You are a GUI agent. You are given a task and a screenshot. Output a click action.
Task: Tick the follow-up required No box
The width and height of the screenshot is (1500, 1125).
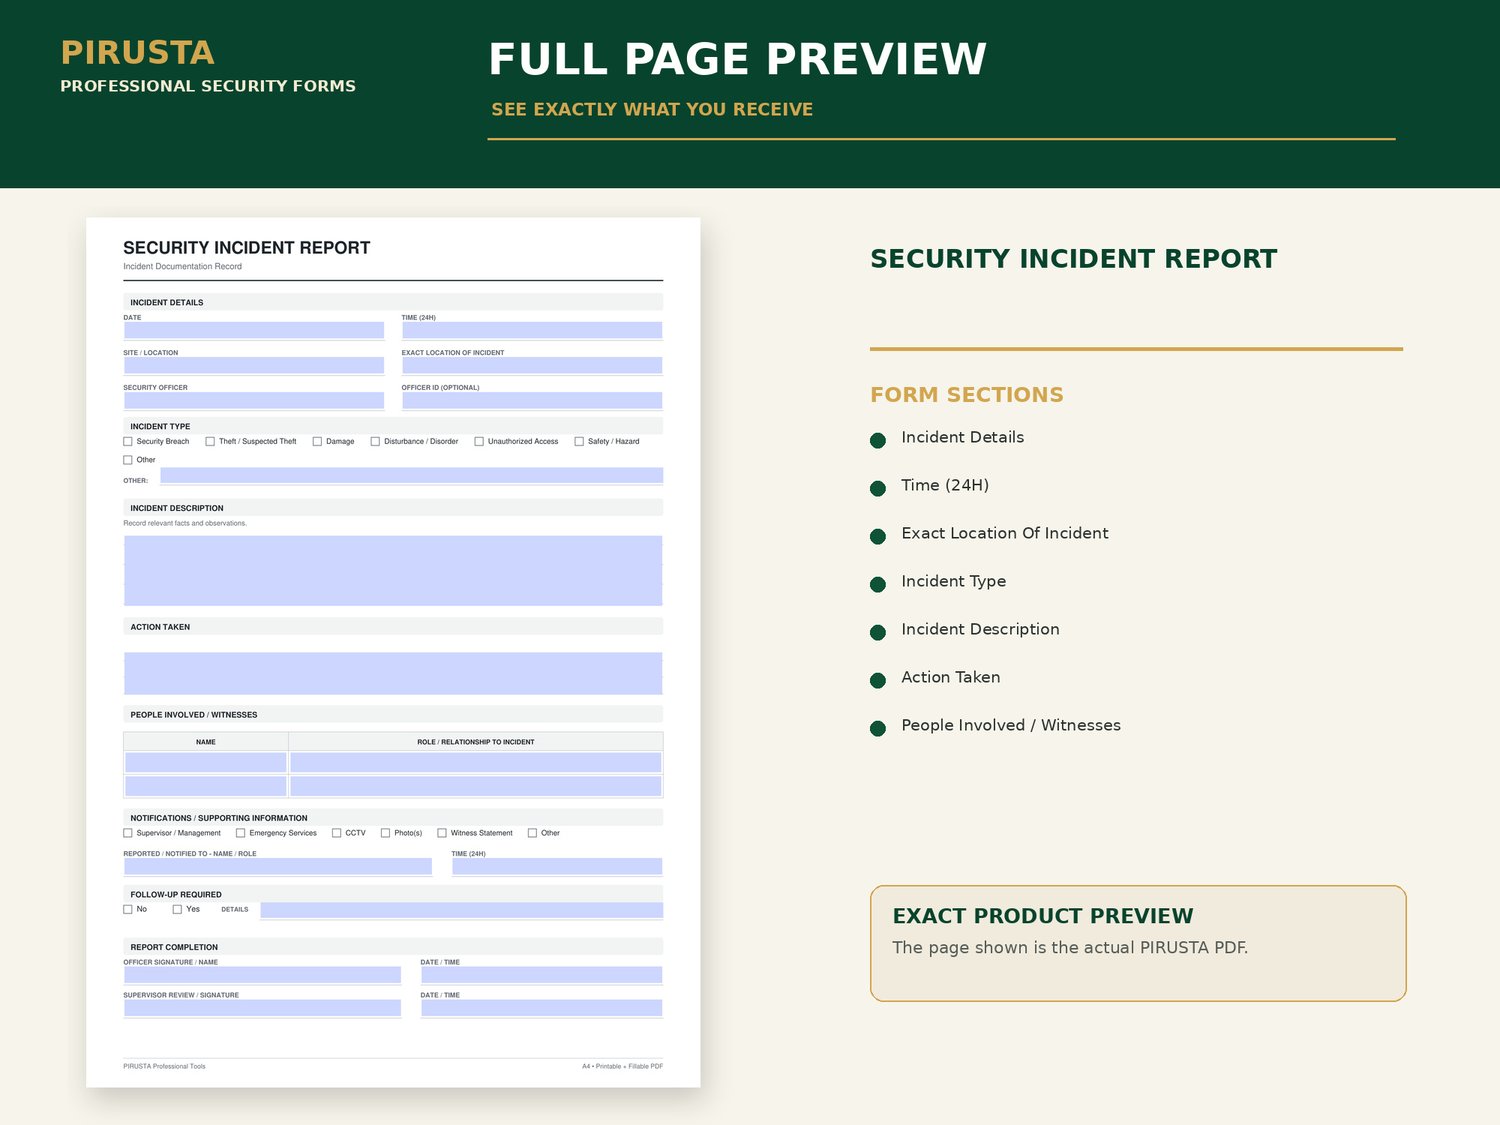coord(128,909)
